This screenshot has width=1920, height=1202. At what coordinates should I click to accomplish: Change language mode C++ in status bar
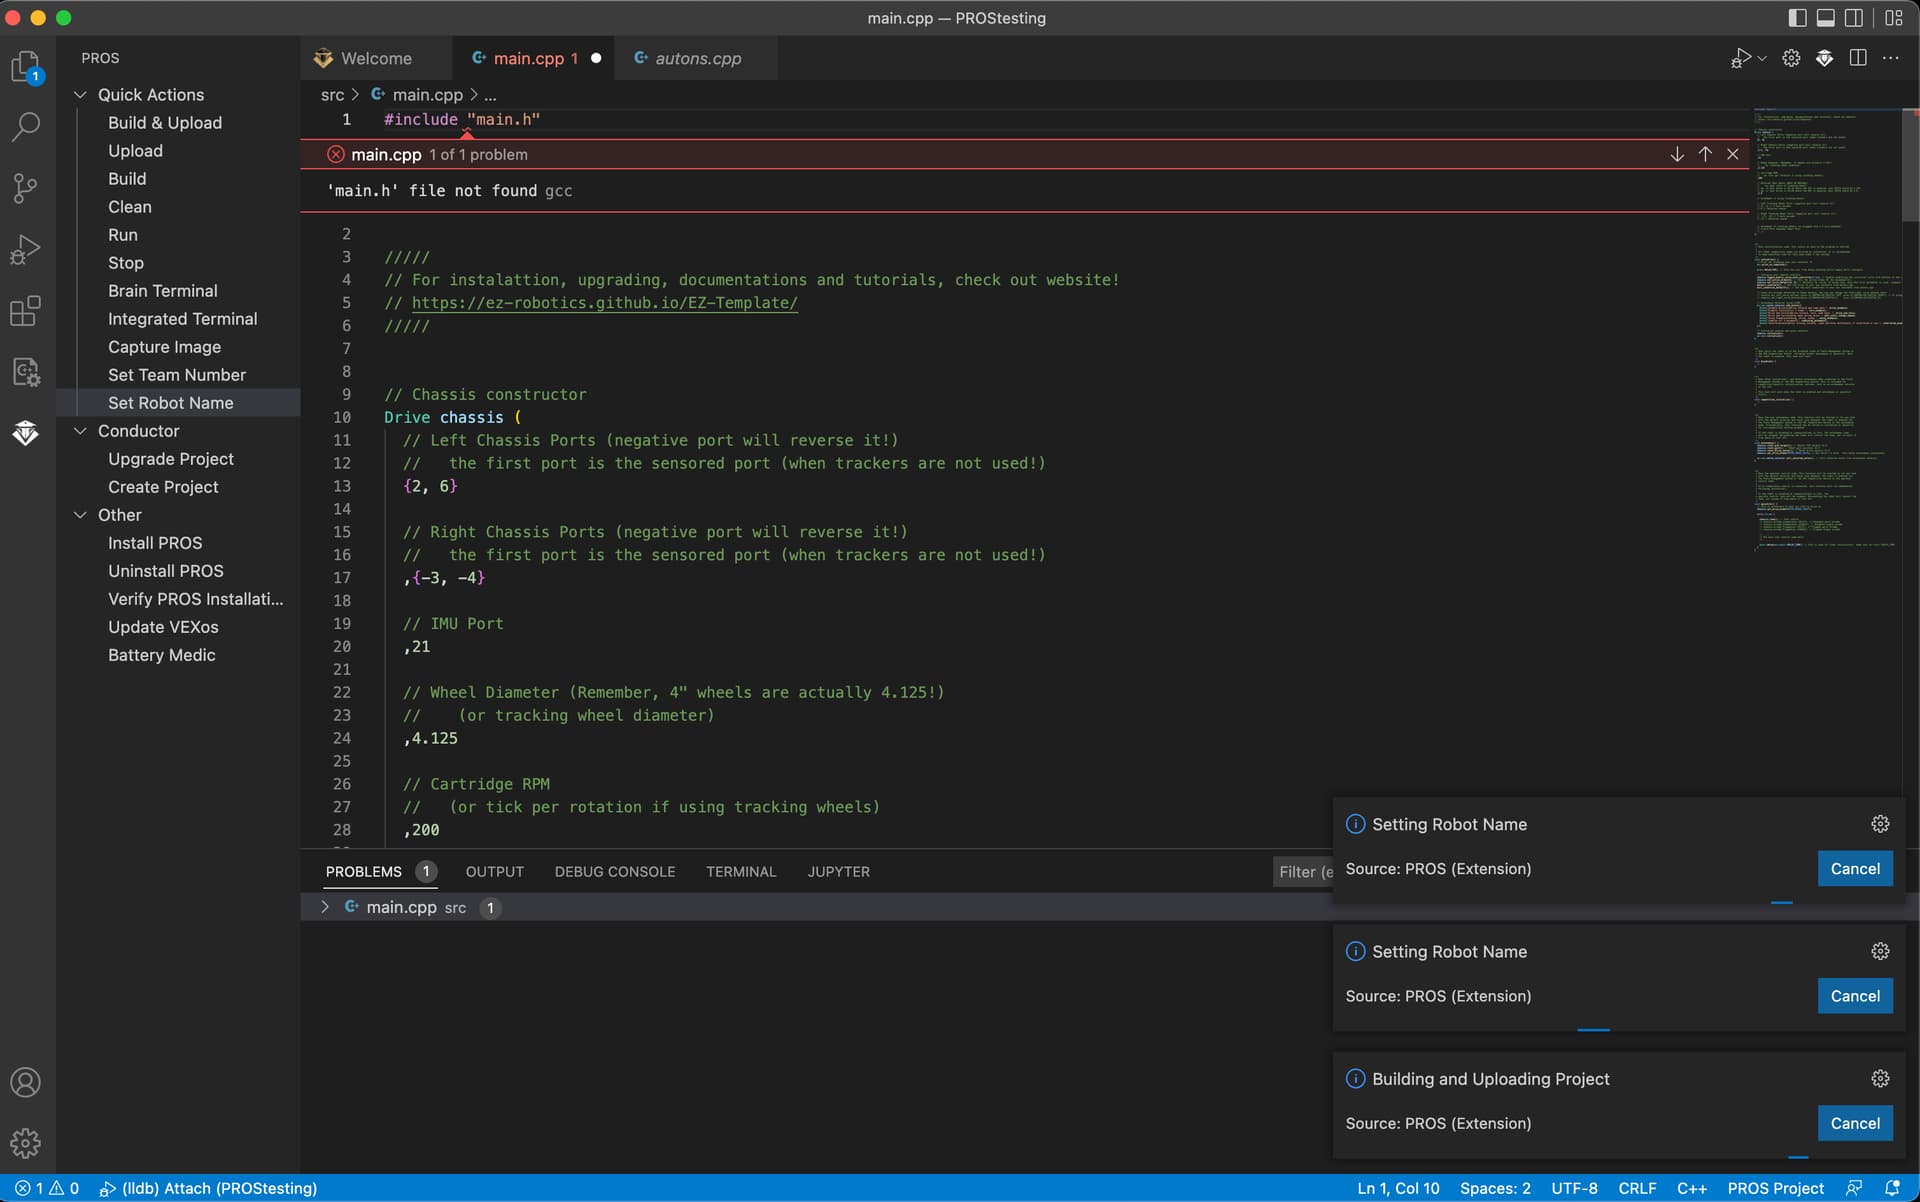1691,1188
